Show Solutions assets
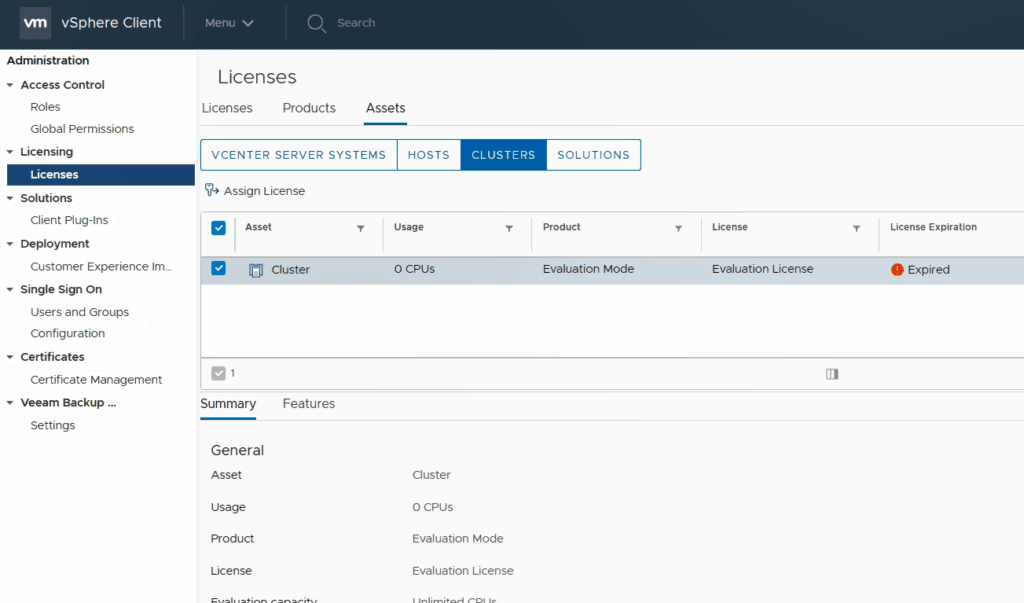This screenshot has width=1024, height=603. 594,155
